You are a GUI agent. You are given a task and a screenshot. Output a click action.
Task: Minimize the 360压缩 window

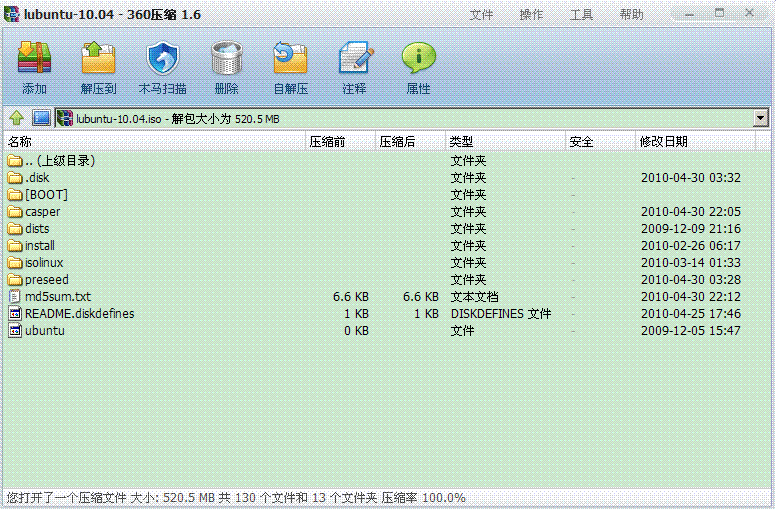coord(689,14)
